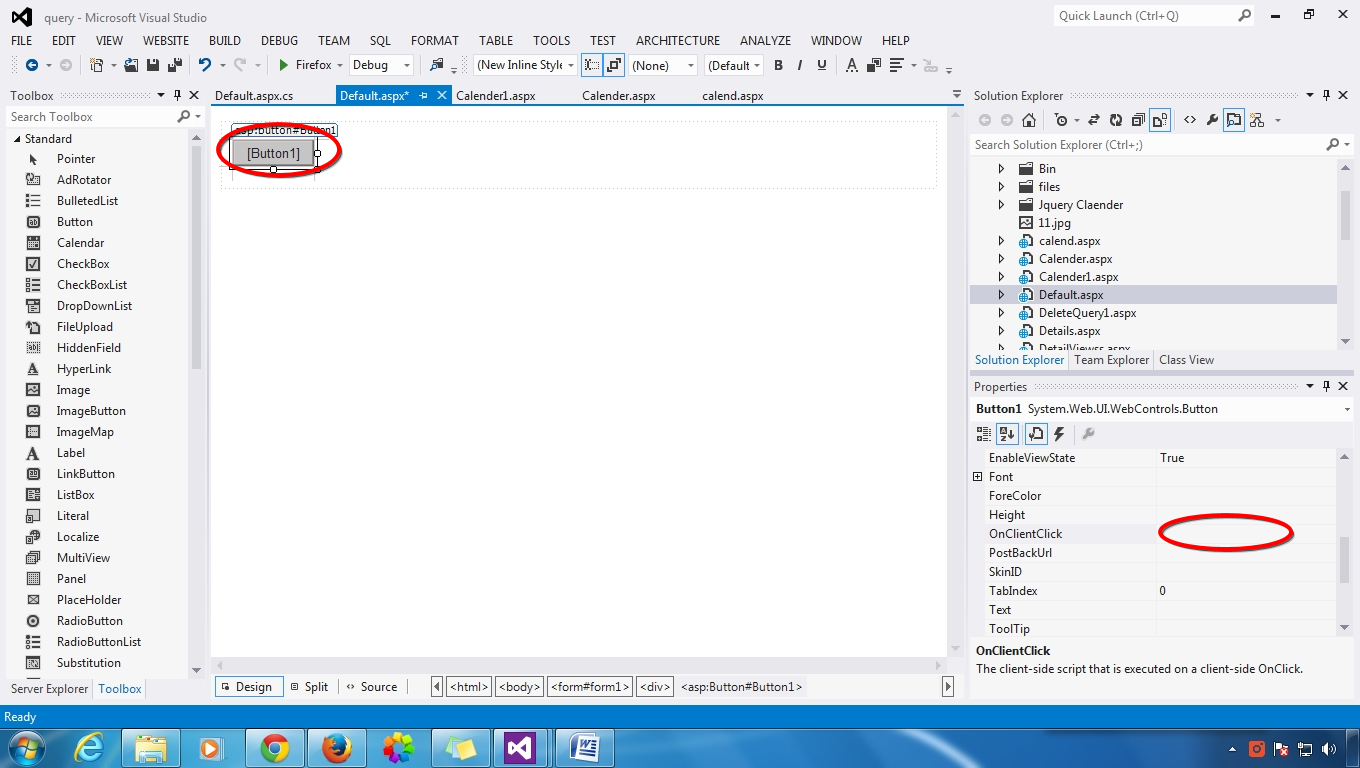Pin the Toolbox panel with the pushpin

pyautogui.click(x=178, y=96)
